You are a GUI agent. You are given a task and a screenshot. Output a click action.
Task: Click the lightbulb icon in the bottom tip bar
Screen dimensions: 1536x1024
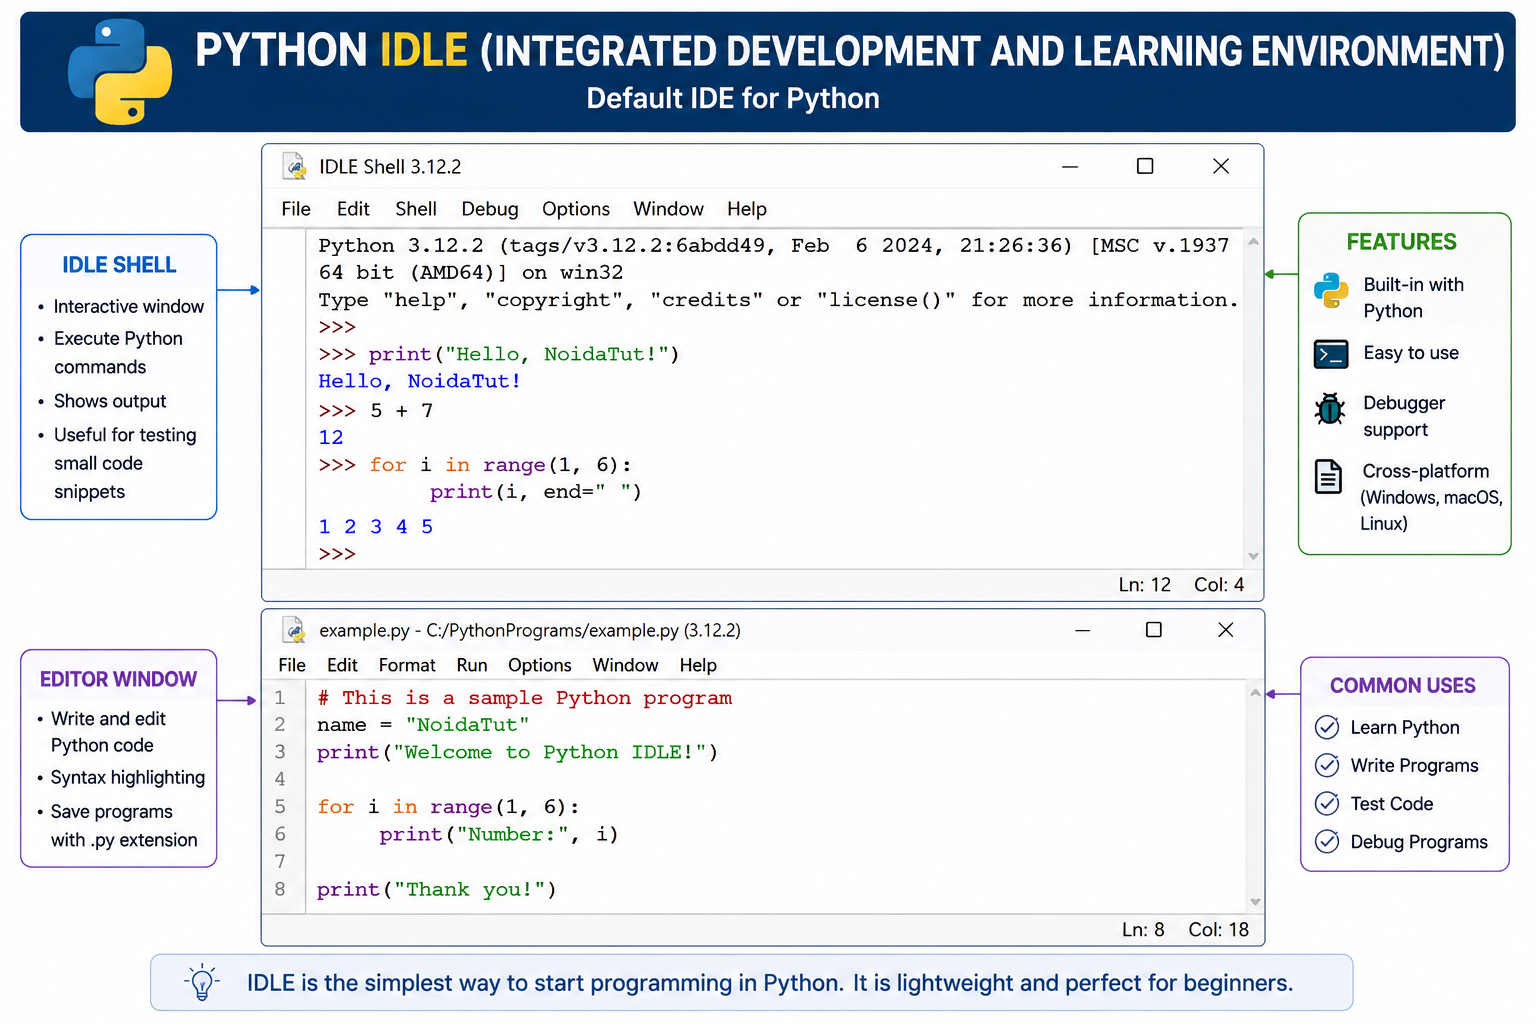pyautogui.click(x=202, y=982)
